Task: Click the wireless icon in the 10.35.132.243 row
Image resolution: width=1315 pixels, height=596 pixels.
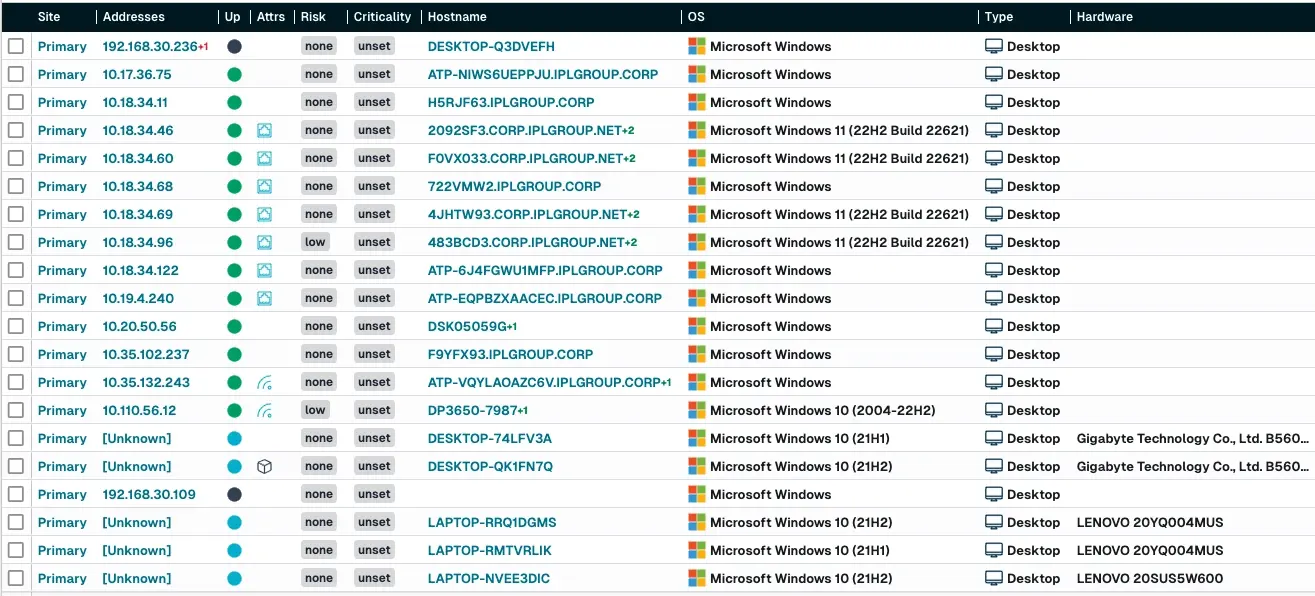Action: 264,382
